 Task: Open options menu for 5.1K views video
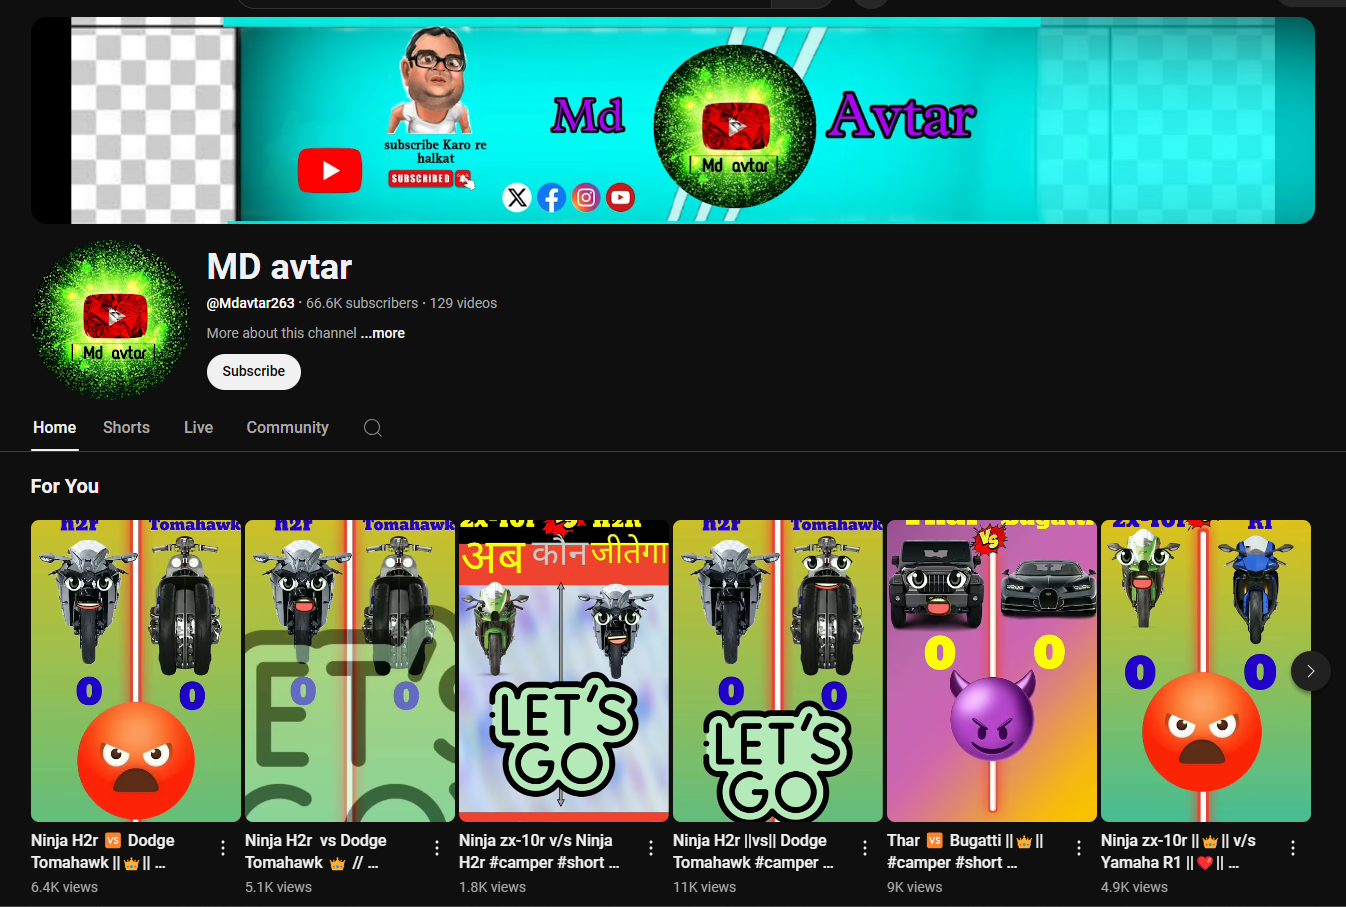pyautogui.click(x=436, y=848)
